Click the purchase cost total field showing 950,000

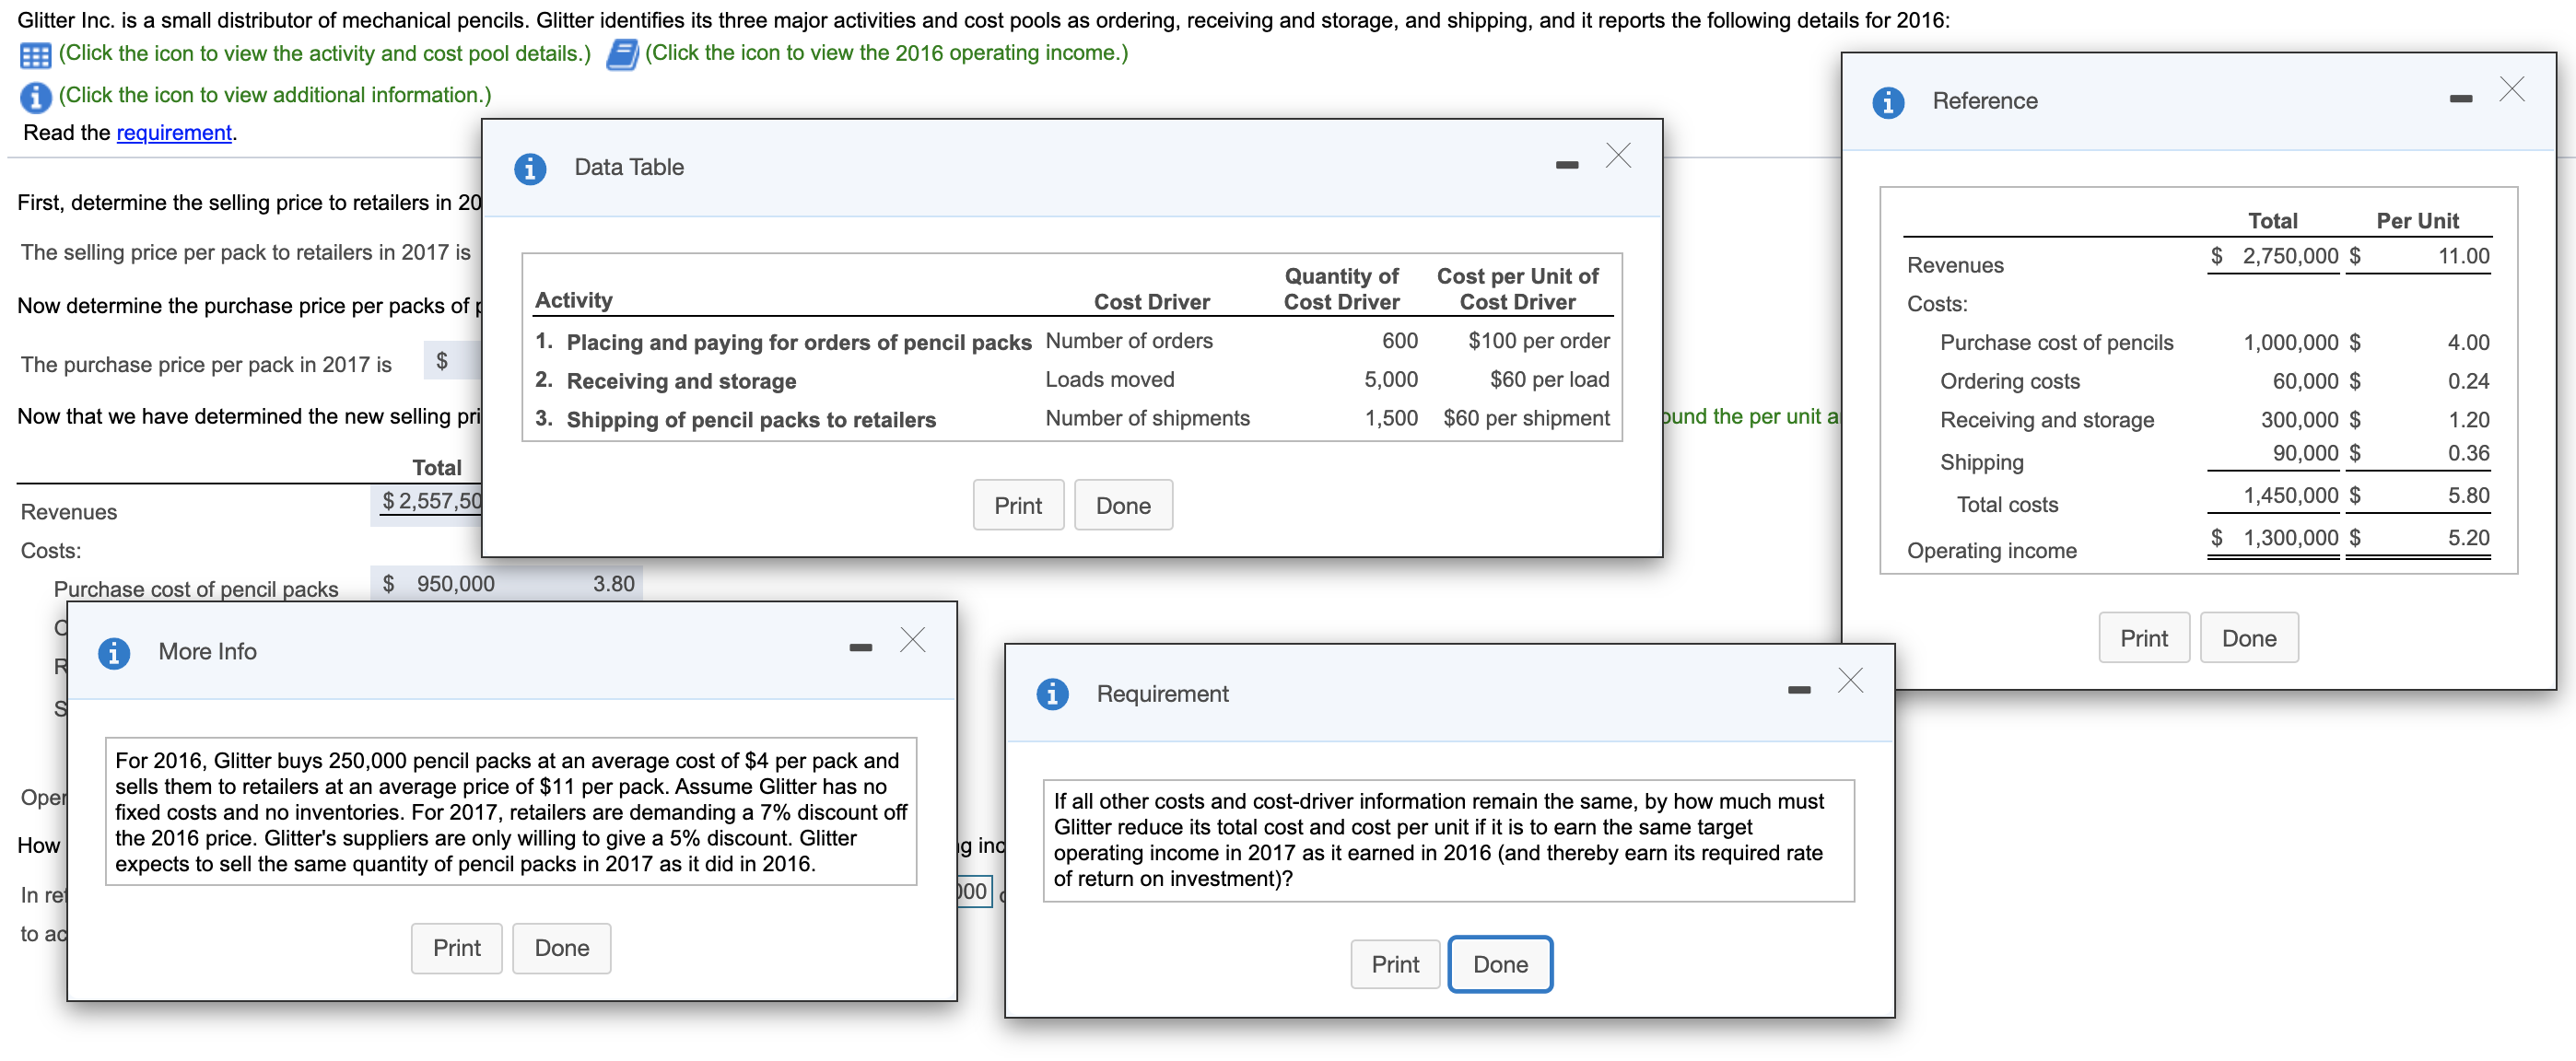pyautogui.click(x=455, y=584)
